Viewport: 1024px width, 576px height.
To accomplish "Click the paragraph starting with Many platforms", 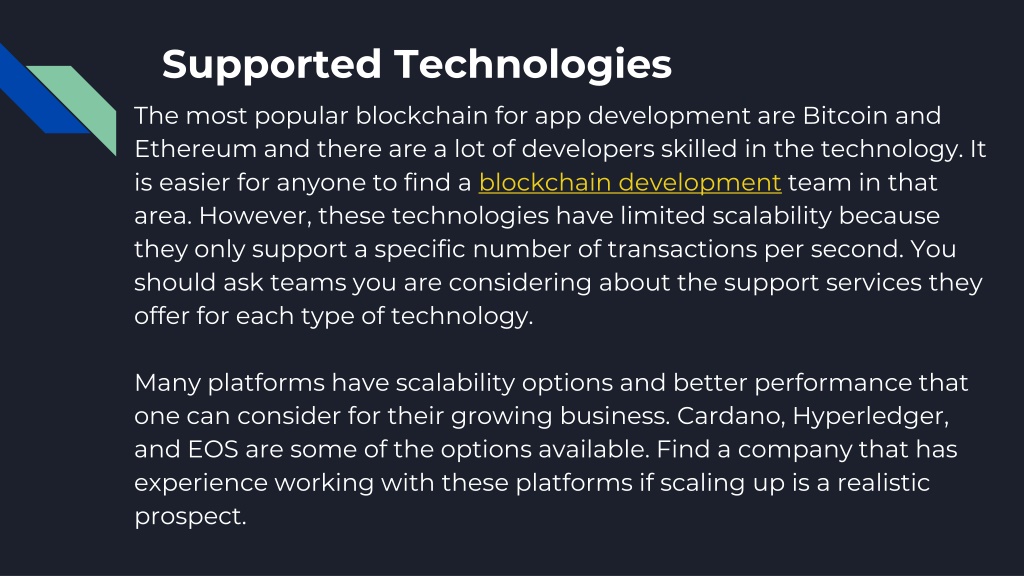I will [551, 449].
